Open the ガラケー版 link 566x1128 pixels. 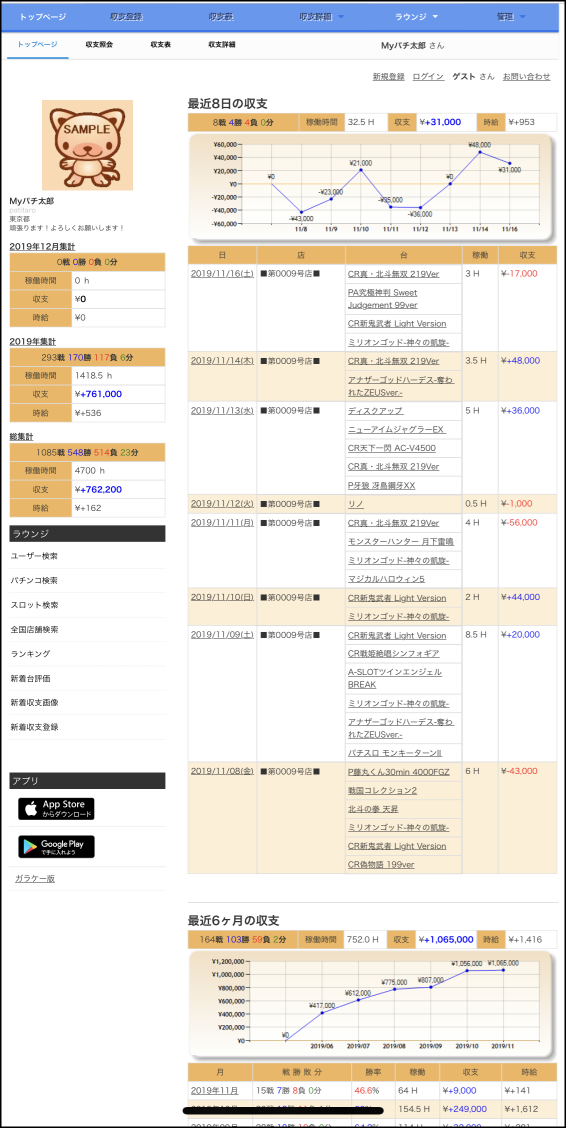point(35,878)
